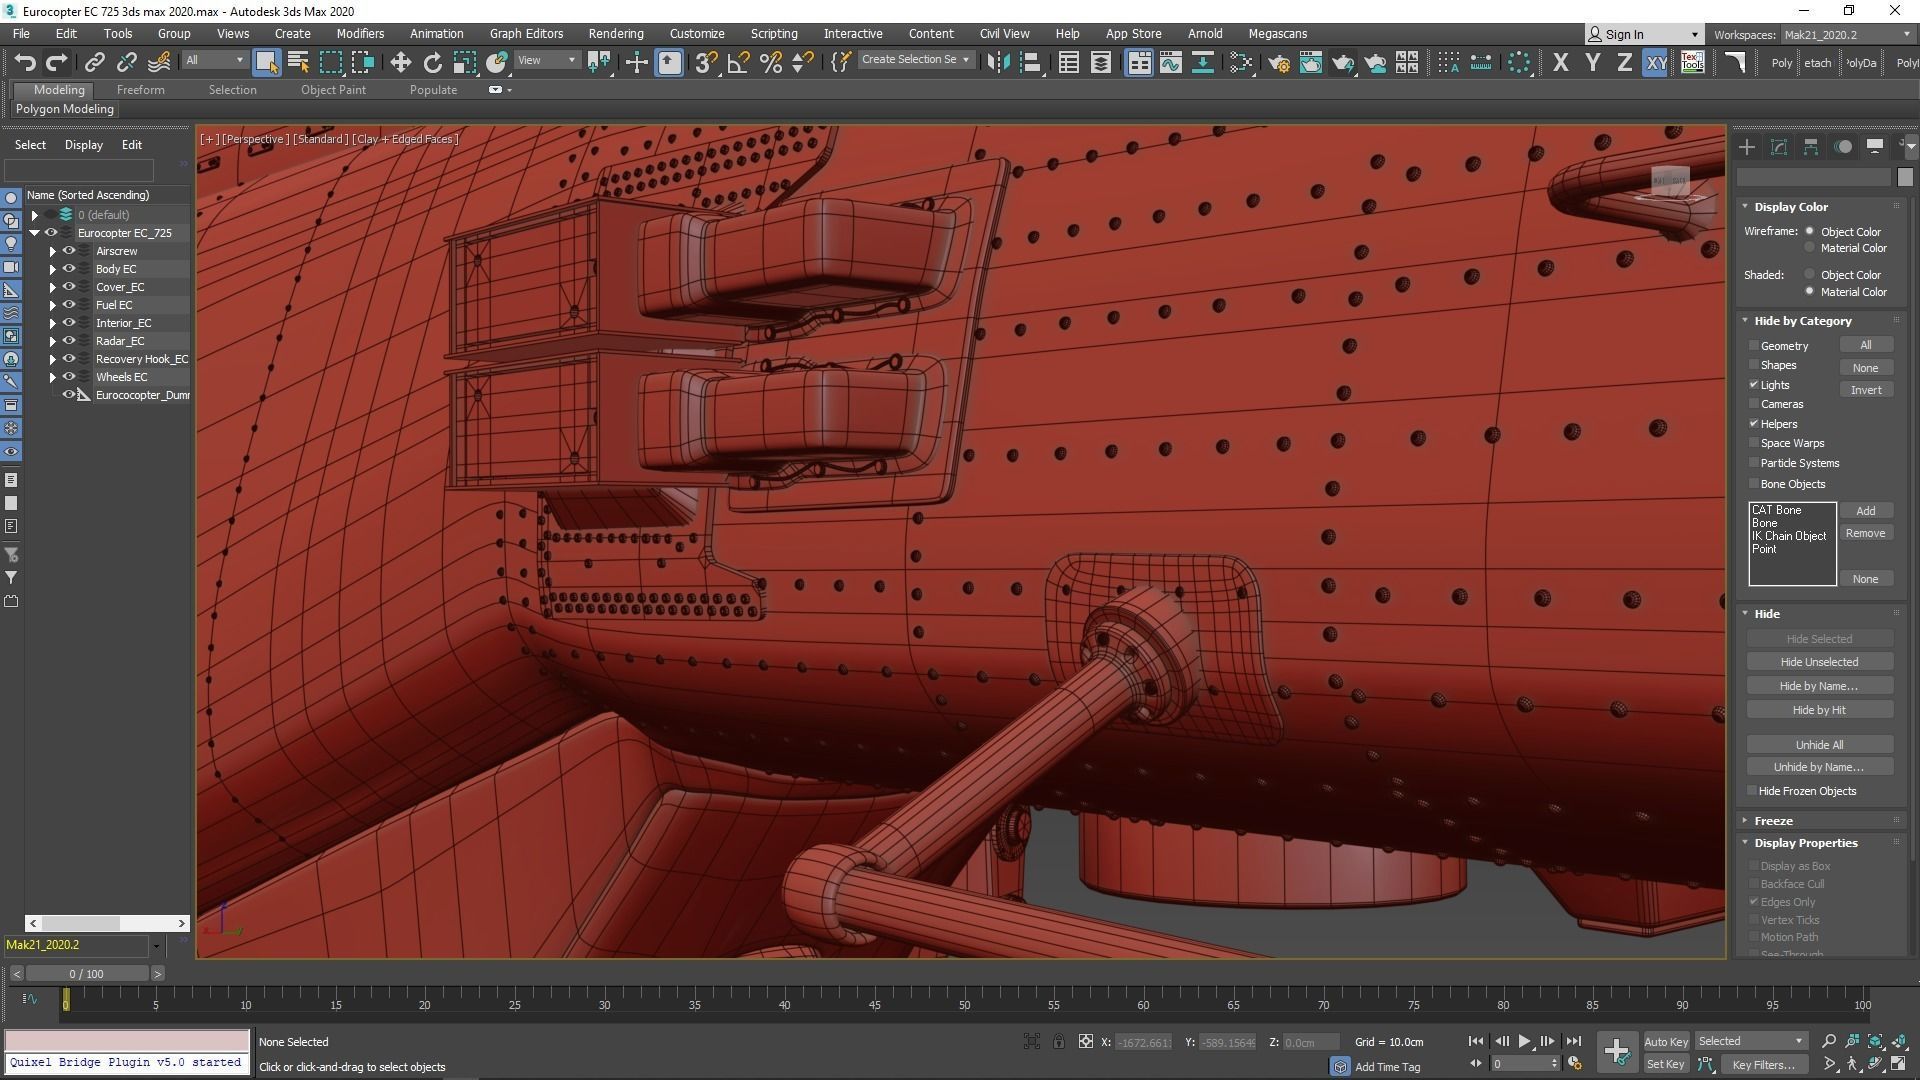Click the Hide Unselected button
This screenshot has width=1920, height=1080.
point(1818,662)
